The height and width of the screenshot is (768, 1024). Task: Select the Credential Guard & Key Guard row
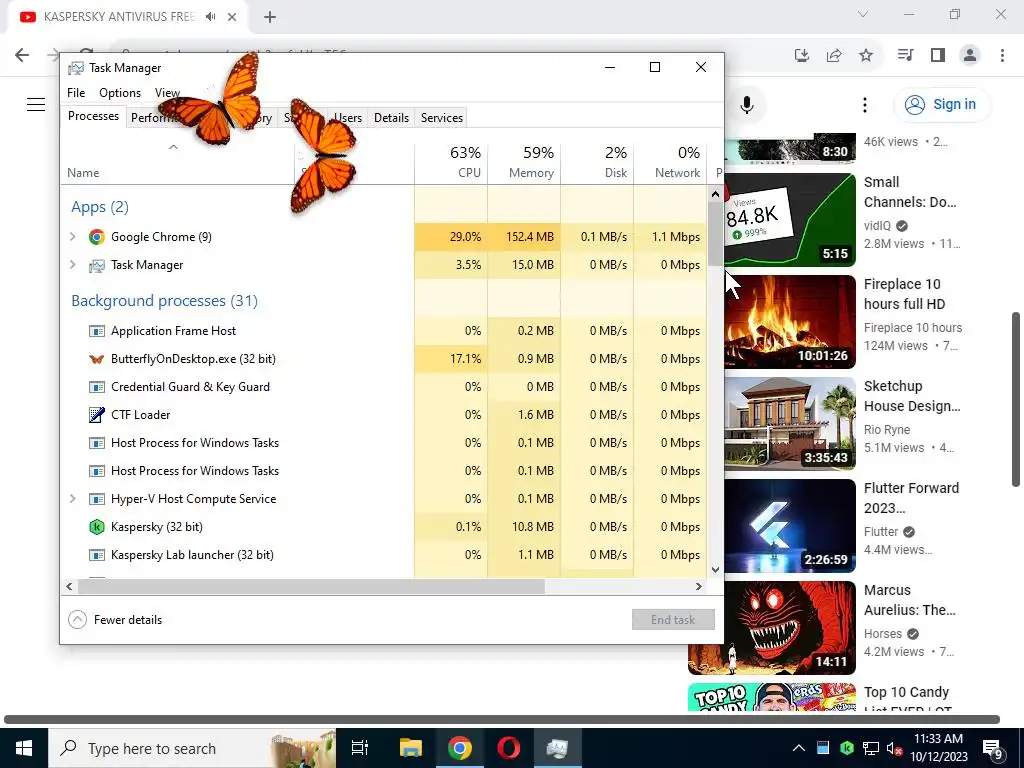383,387
